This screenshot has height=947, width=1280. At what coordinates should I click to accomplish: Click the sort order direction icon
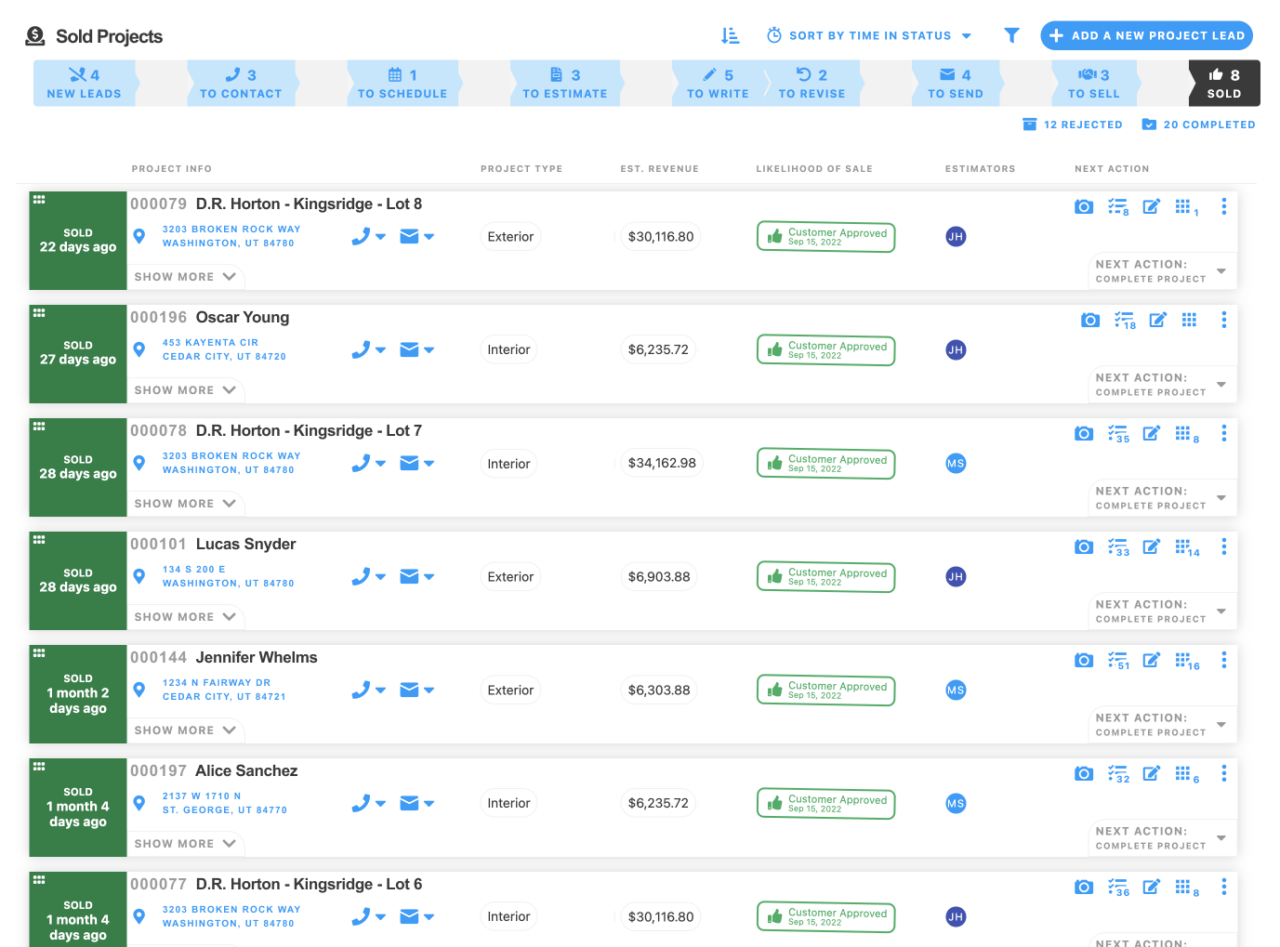(730, 36)
